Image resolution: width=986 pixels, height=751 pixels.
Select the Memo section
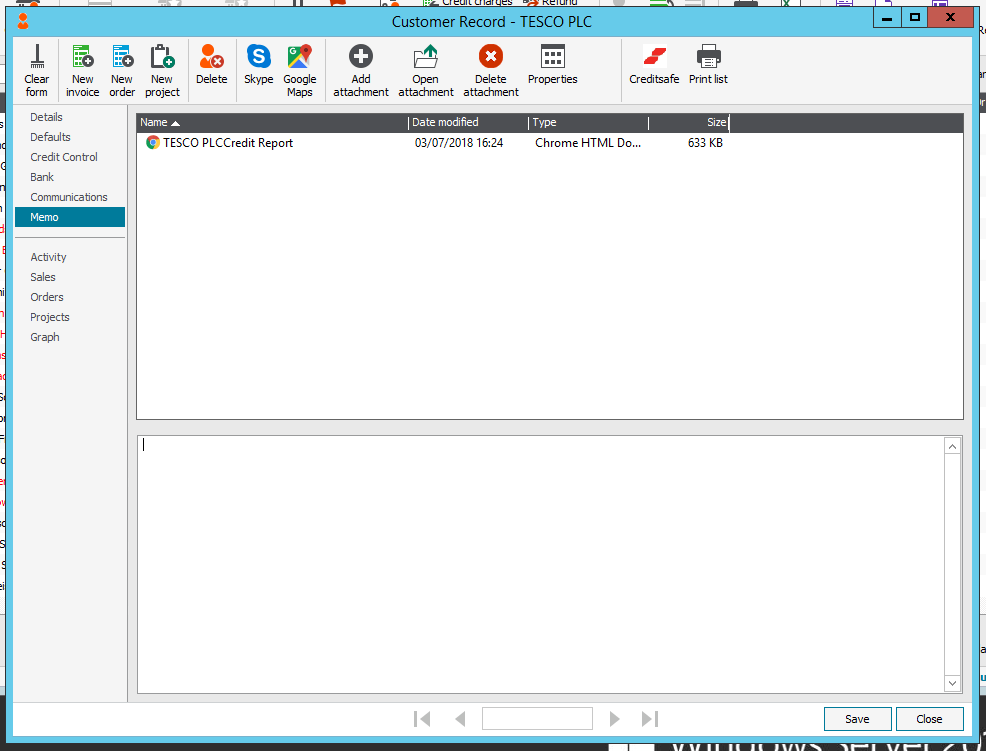tap(70, 217)
